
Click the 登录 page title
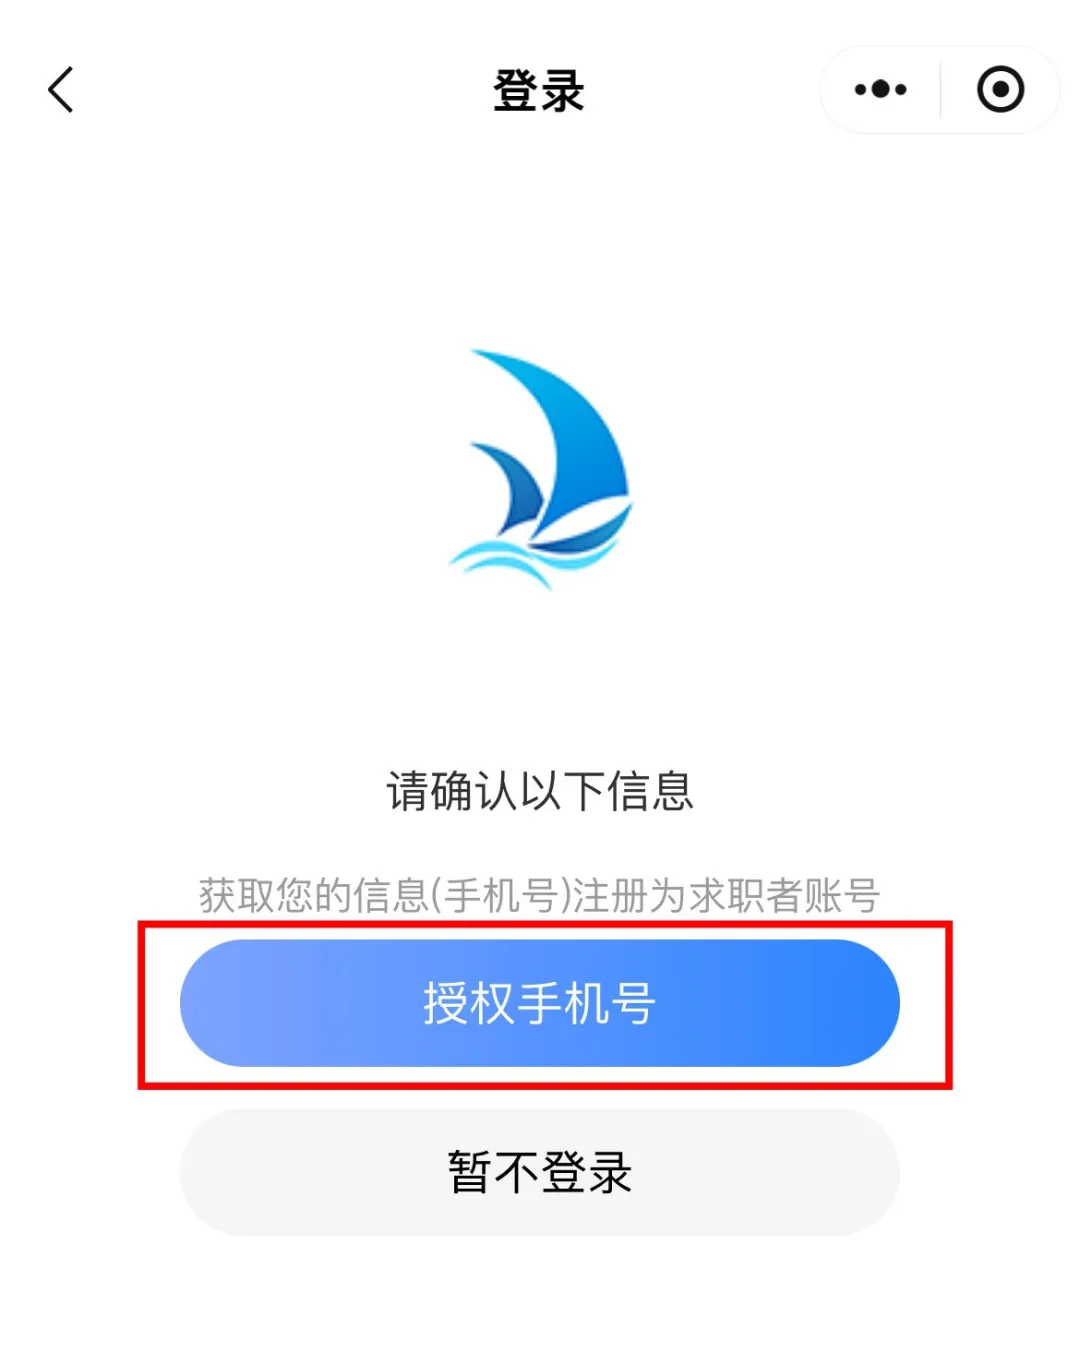click(x=539, y=91)
